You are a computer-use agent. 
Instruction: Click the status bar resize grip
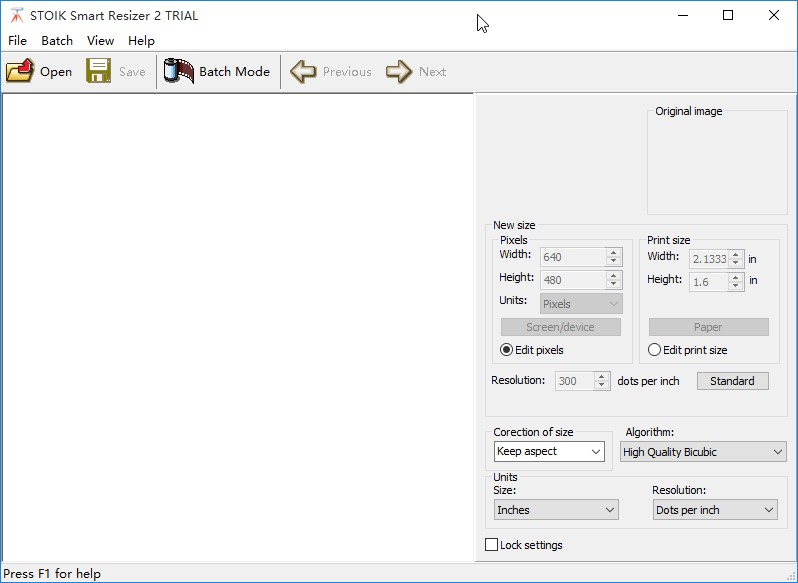[x=791, y=576]
